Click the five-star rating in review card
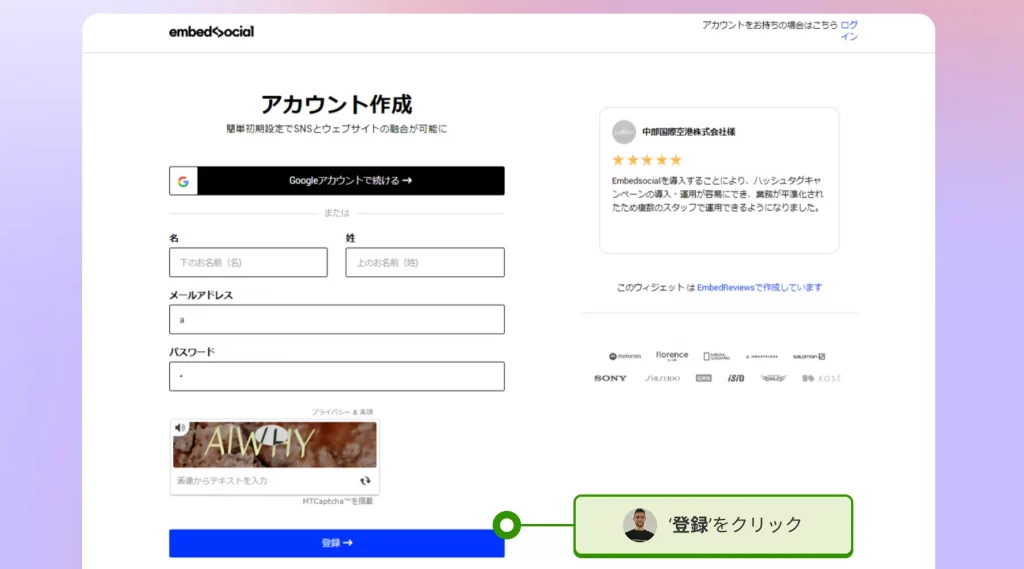Image resolution: width=1024 pixels, height=569 pixels. tap(646, 160)
